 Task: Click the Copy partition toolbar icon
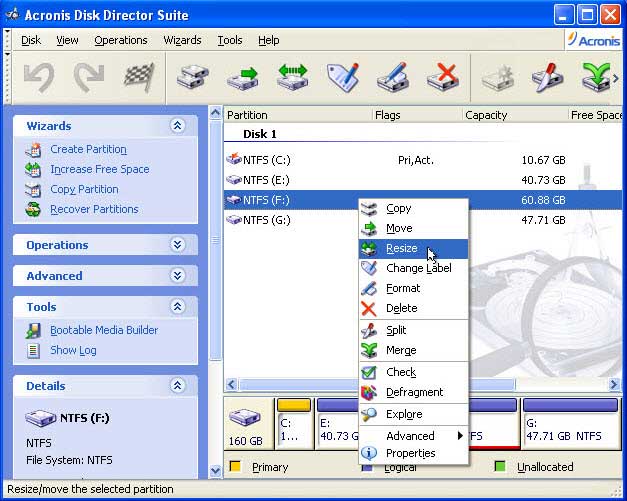[x=193, y=77]
